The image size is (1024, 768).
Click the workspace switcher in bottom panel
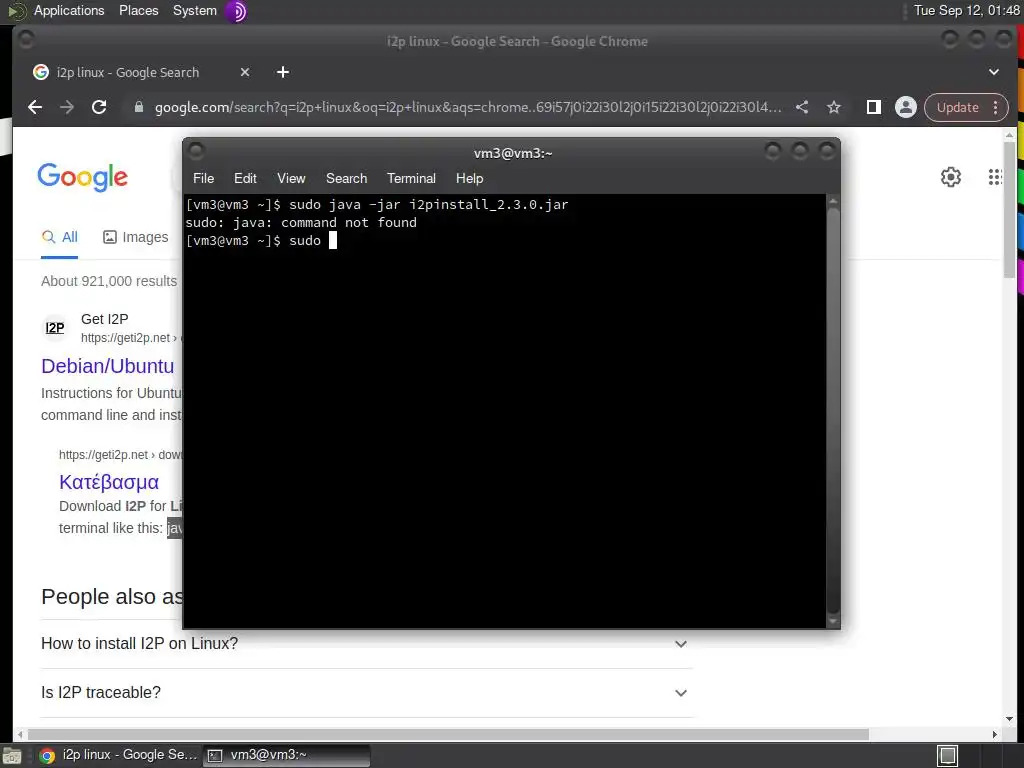point(948,756)
